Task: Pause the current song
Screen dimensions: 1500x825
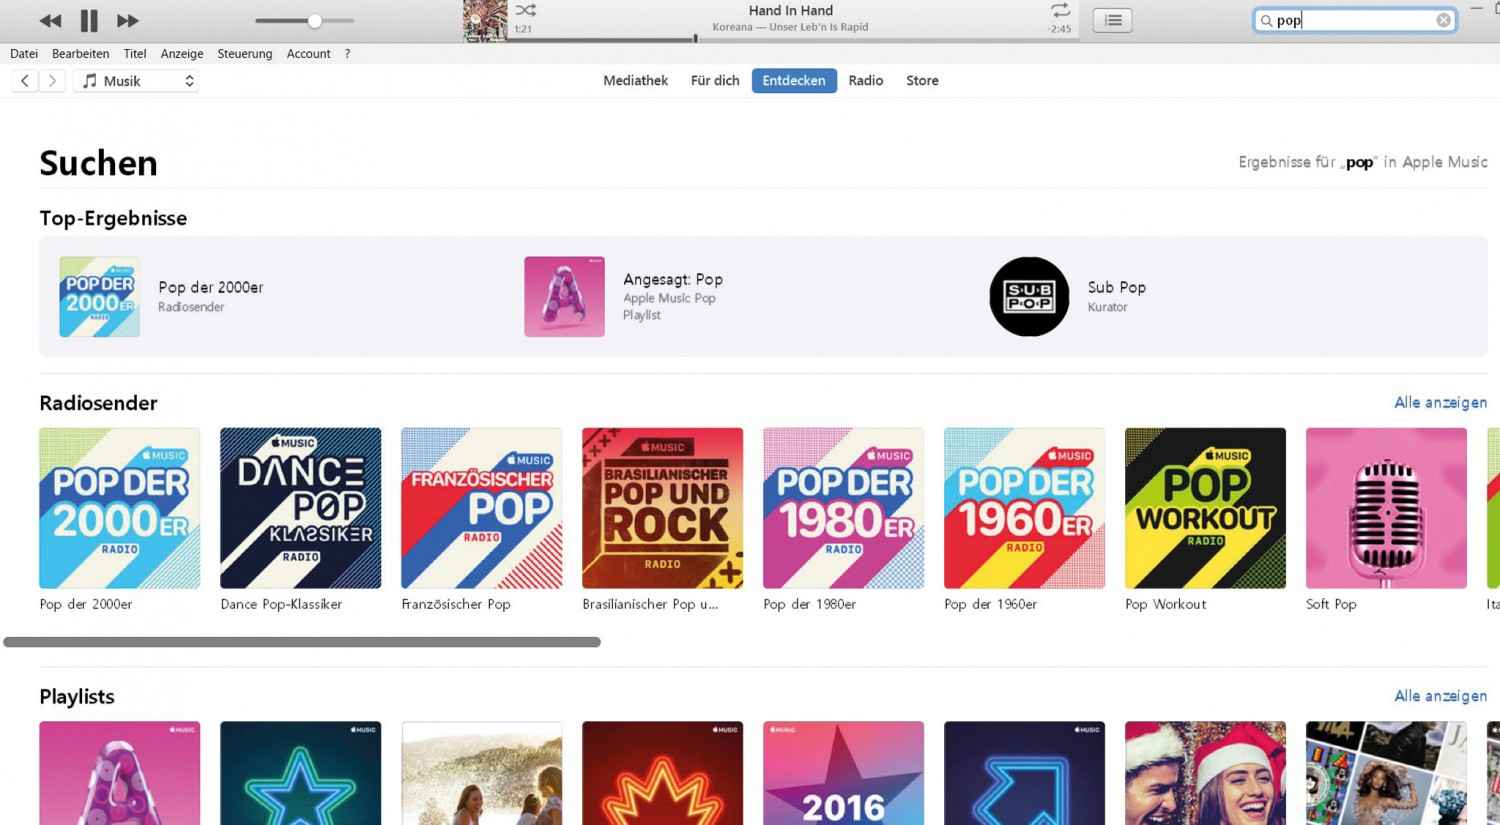Action: click(89, 20)
